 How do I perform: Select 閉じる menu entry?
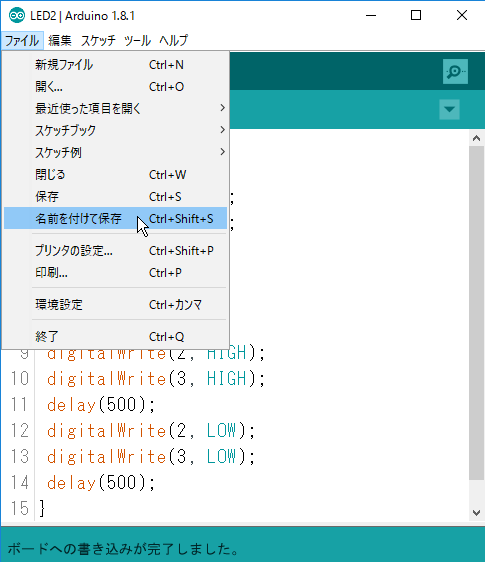(x=115, y=175)
